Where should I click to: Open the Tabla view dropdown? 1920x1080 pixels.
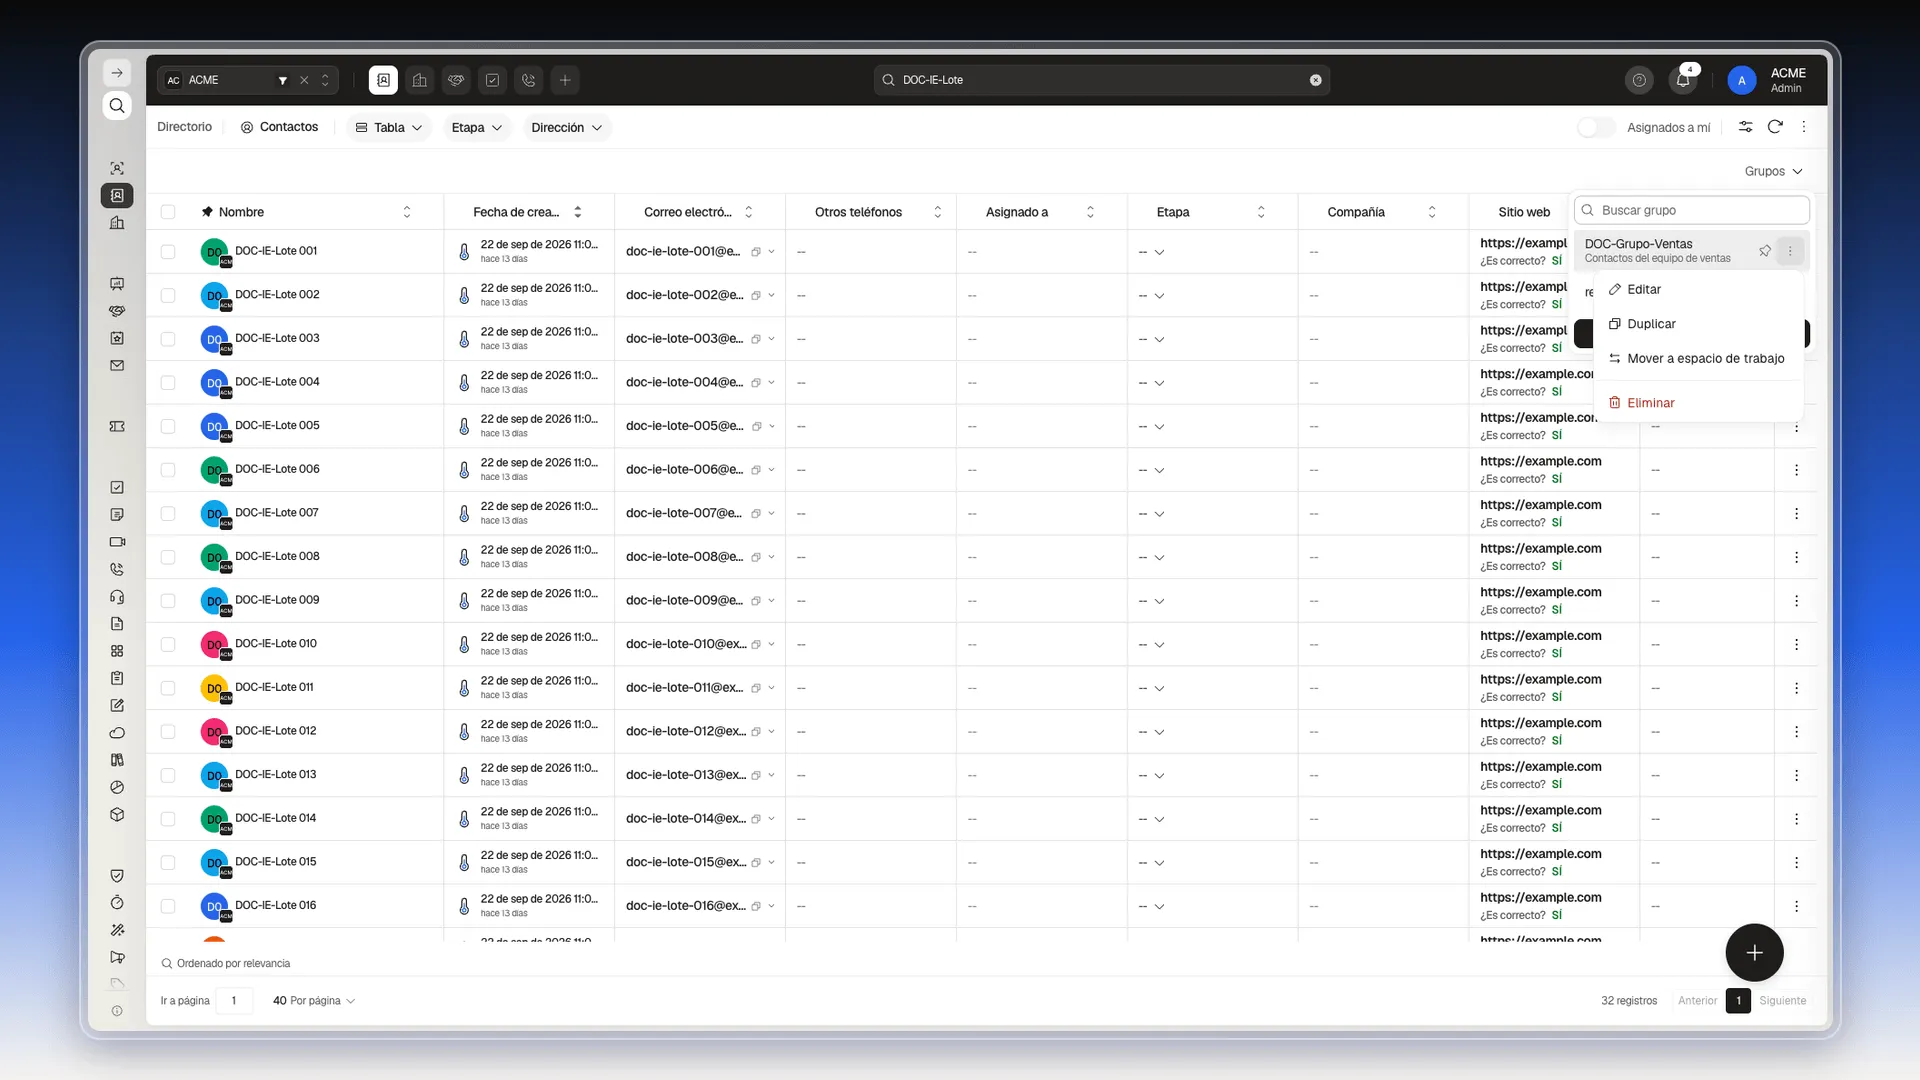pos(389,128)
